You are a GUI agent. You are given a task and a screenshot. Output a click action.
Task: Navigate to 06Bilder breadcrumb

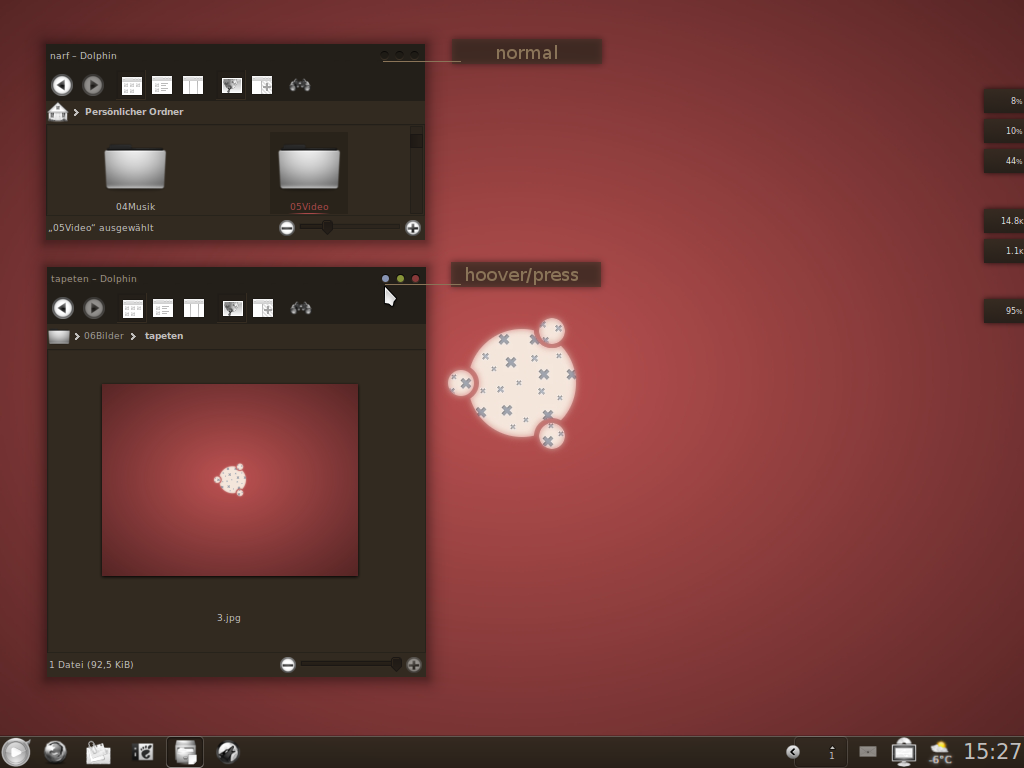(x=104, y=336)
